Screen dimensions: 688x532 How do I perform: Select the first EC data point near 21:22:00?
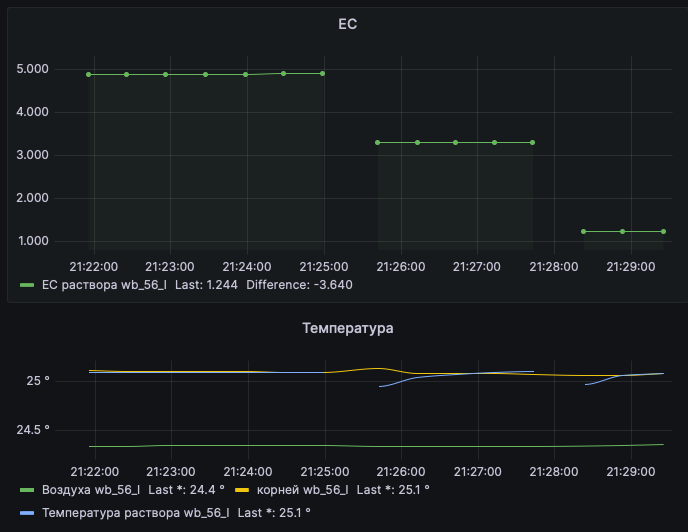(x=89, y=74)
